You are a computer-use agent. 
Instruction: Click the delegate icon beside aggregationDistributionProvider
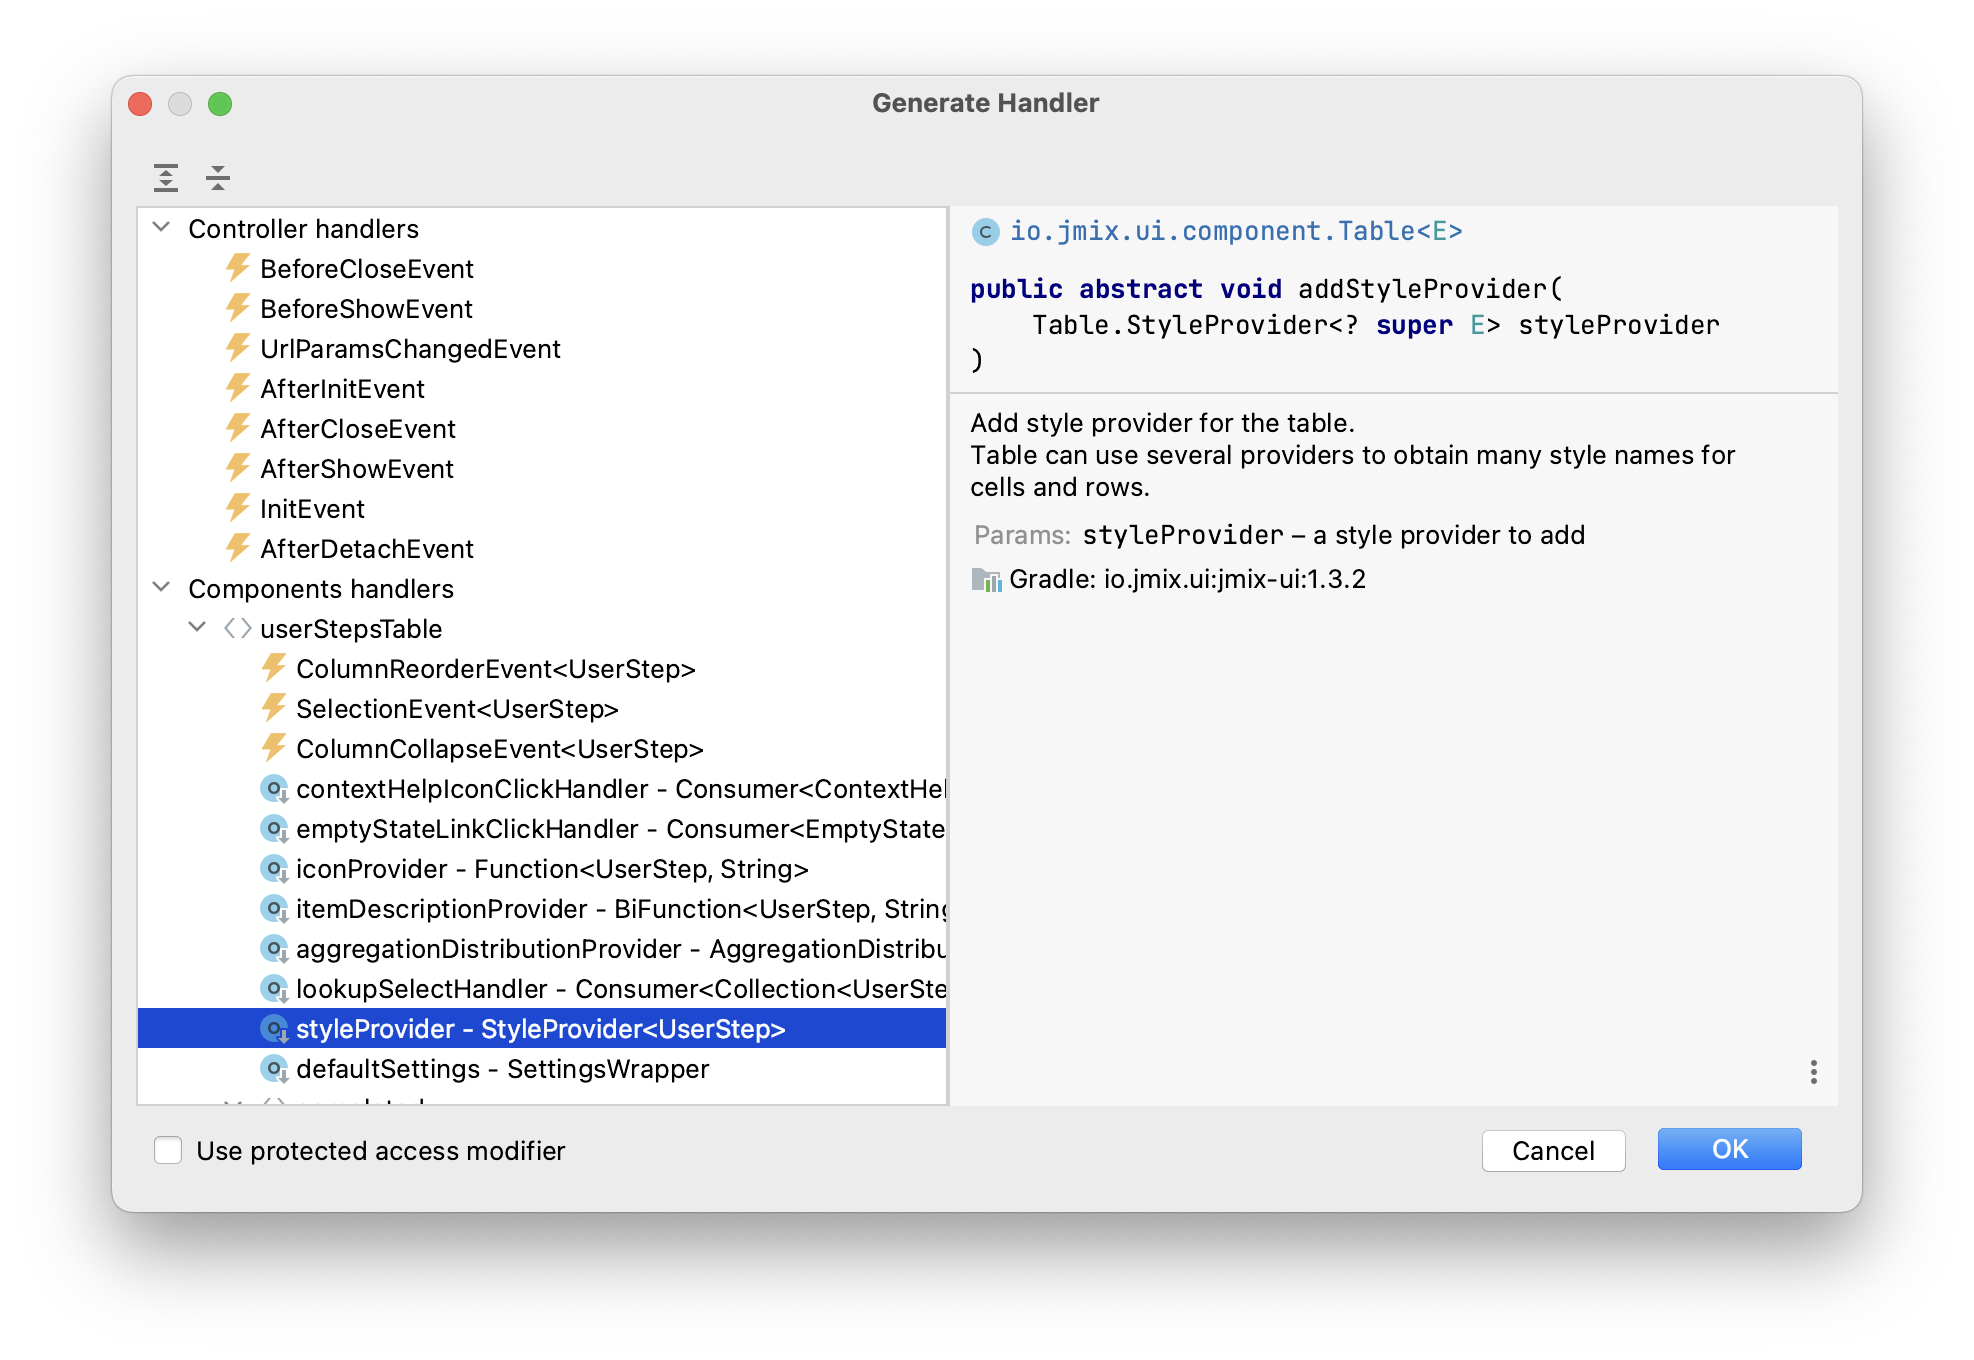coord(274,949)
